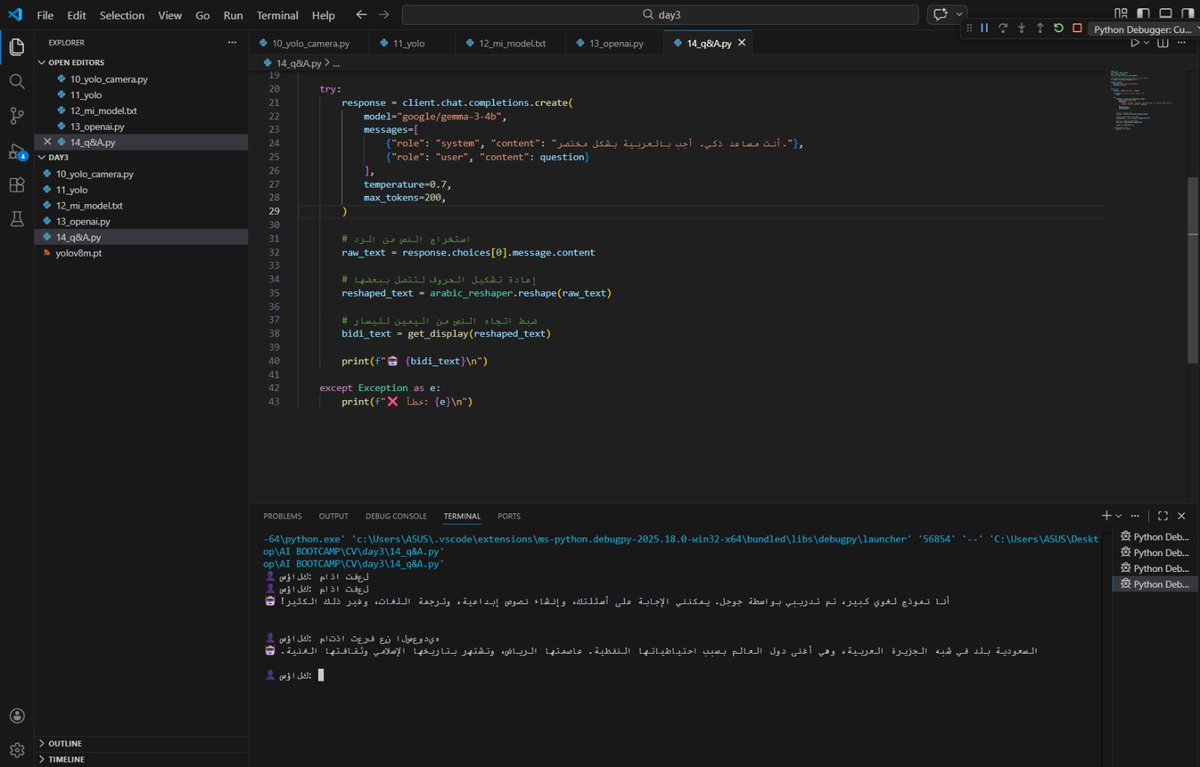Run the Python file with the play icon
This screenshot has height=767, width=1200.
click(1135, 43)
